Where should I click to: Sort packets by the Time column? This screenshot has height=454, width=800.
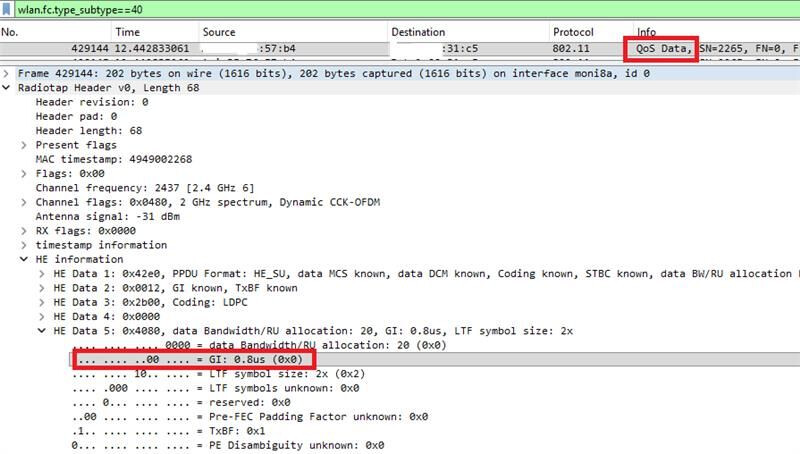[127, 32]
